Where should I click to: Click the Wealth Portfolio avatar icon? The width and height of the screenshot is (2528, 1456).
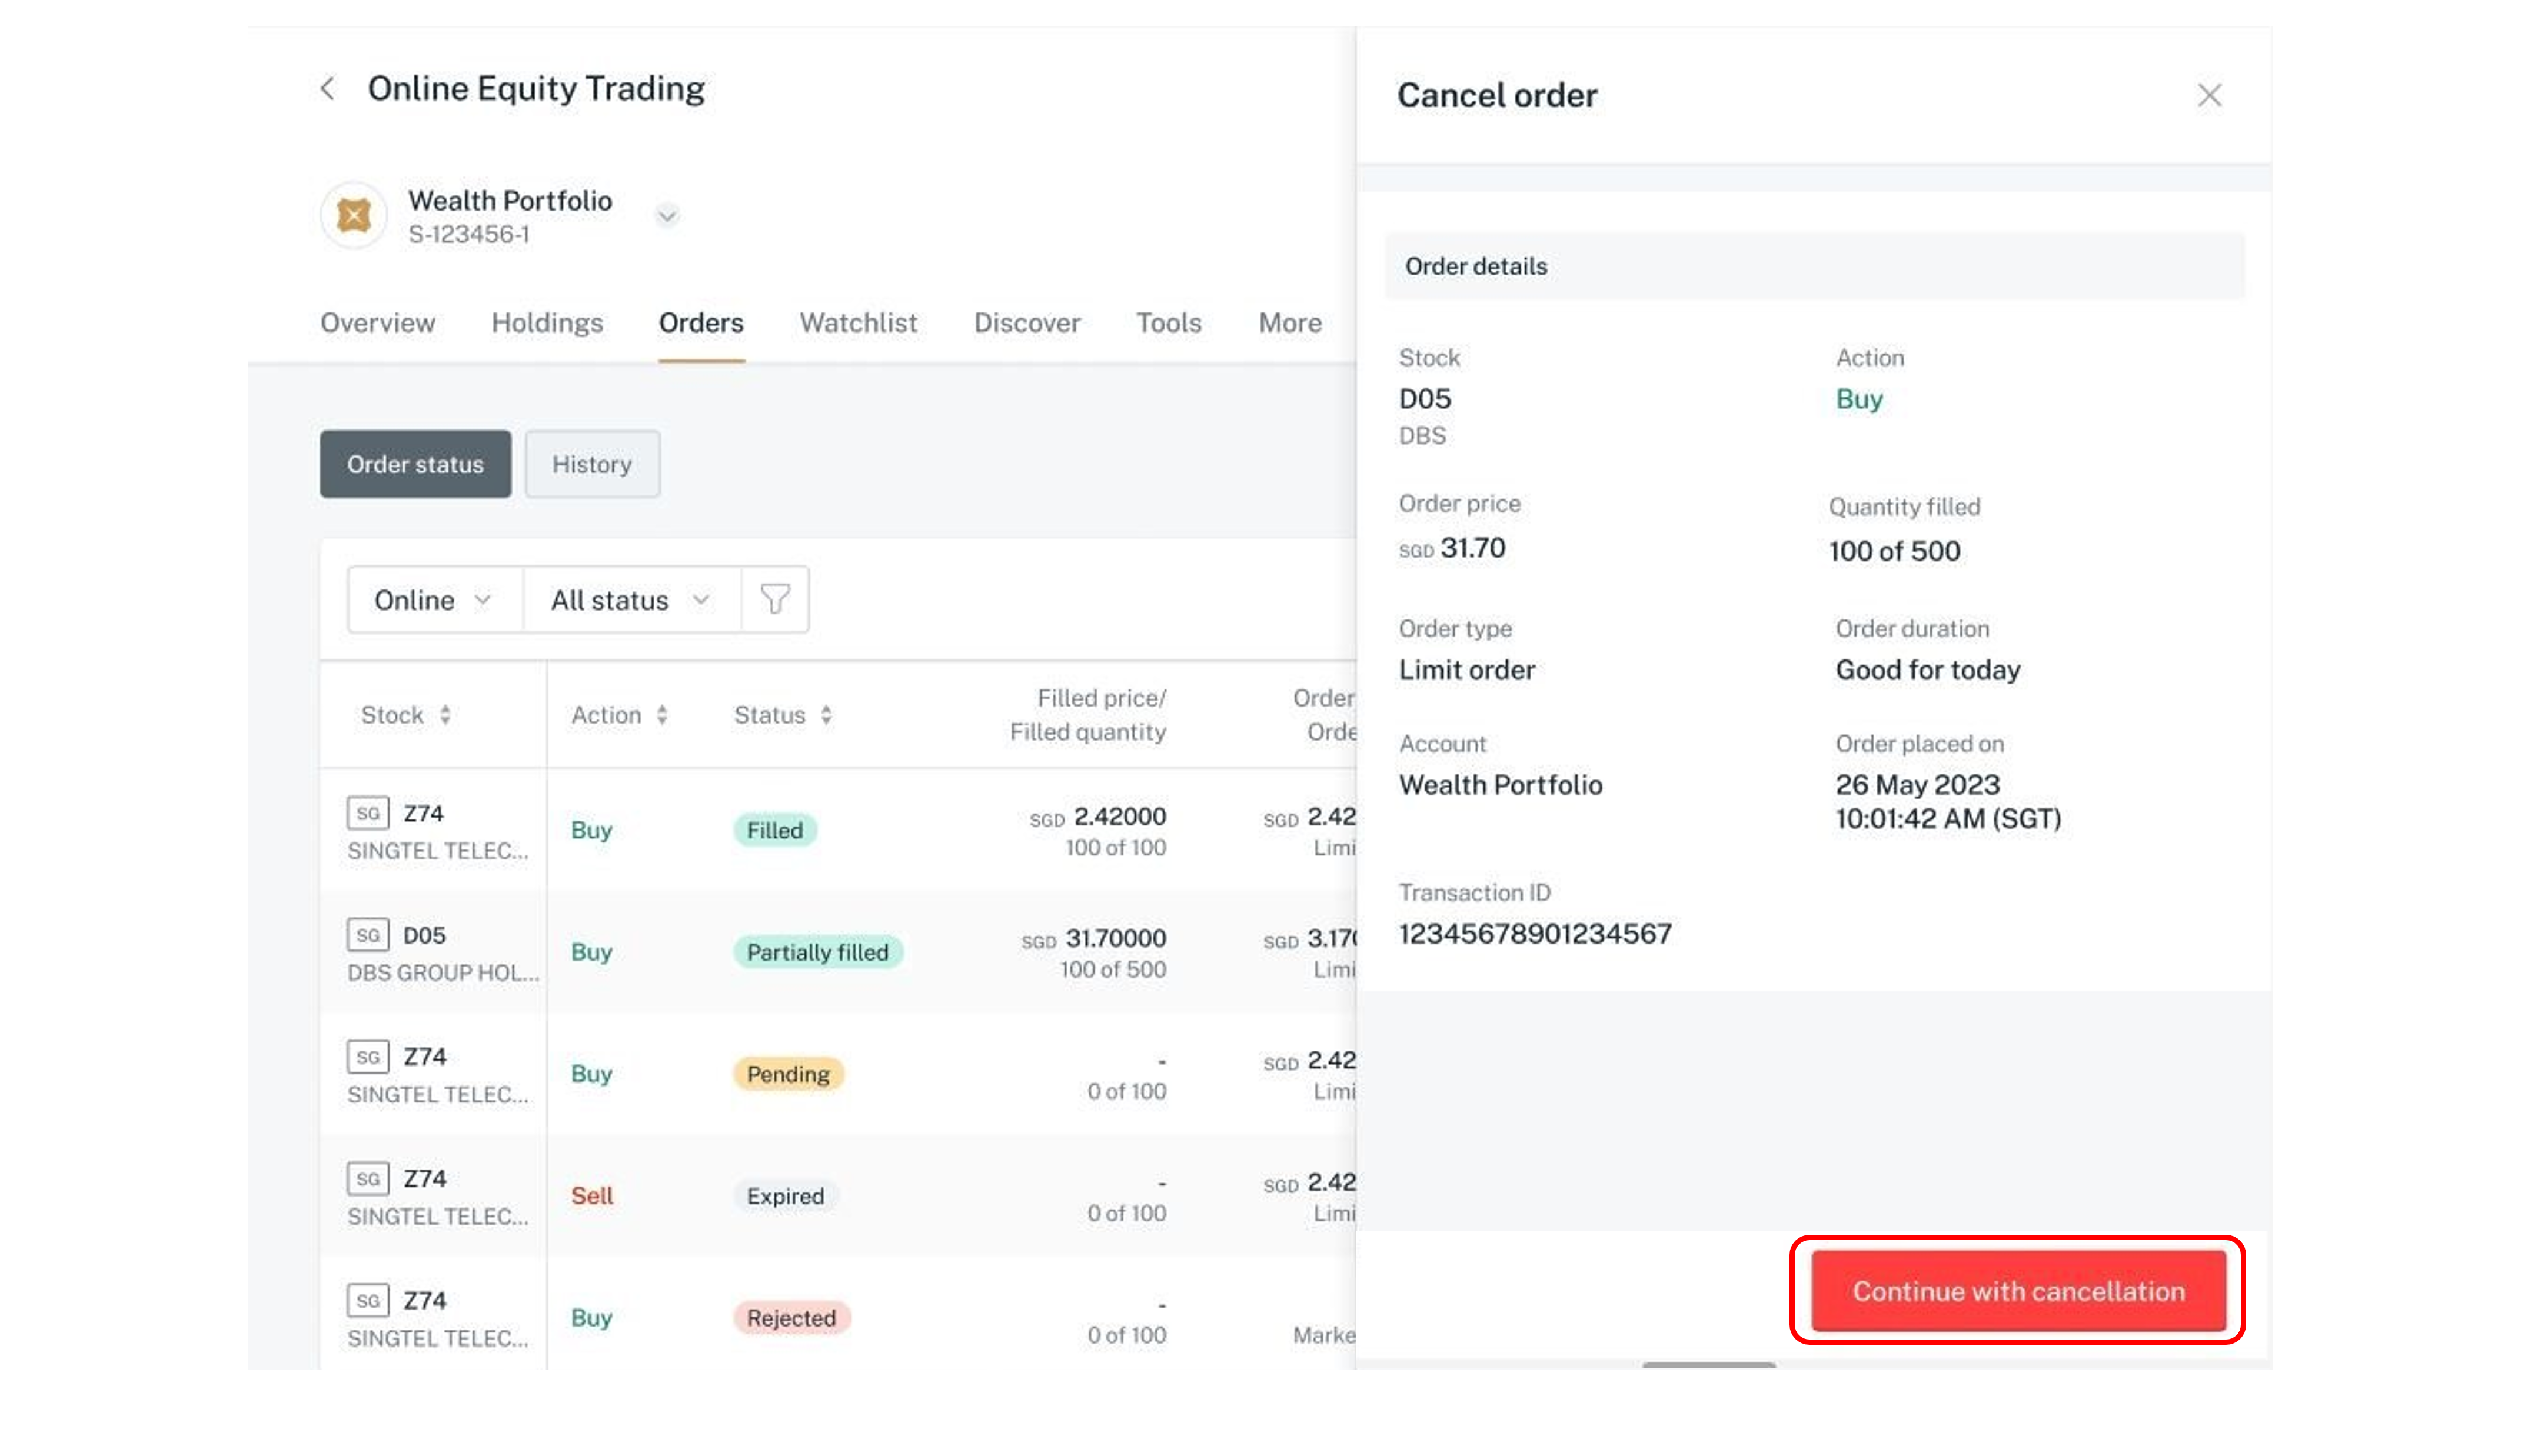(353, 215)
